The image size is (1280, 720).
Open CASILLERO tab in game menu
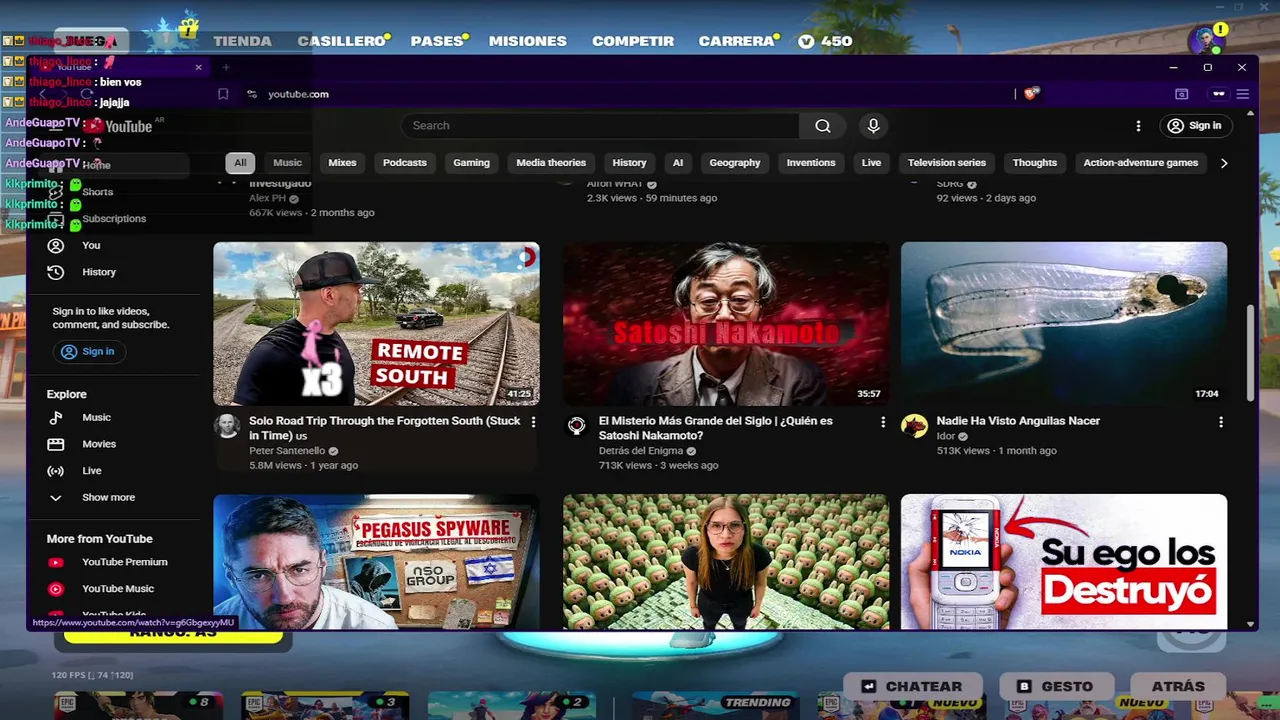pos(342,41)
